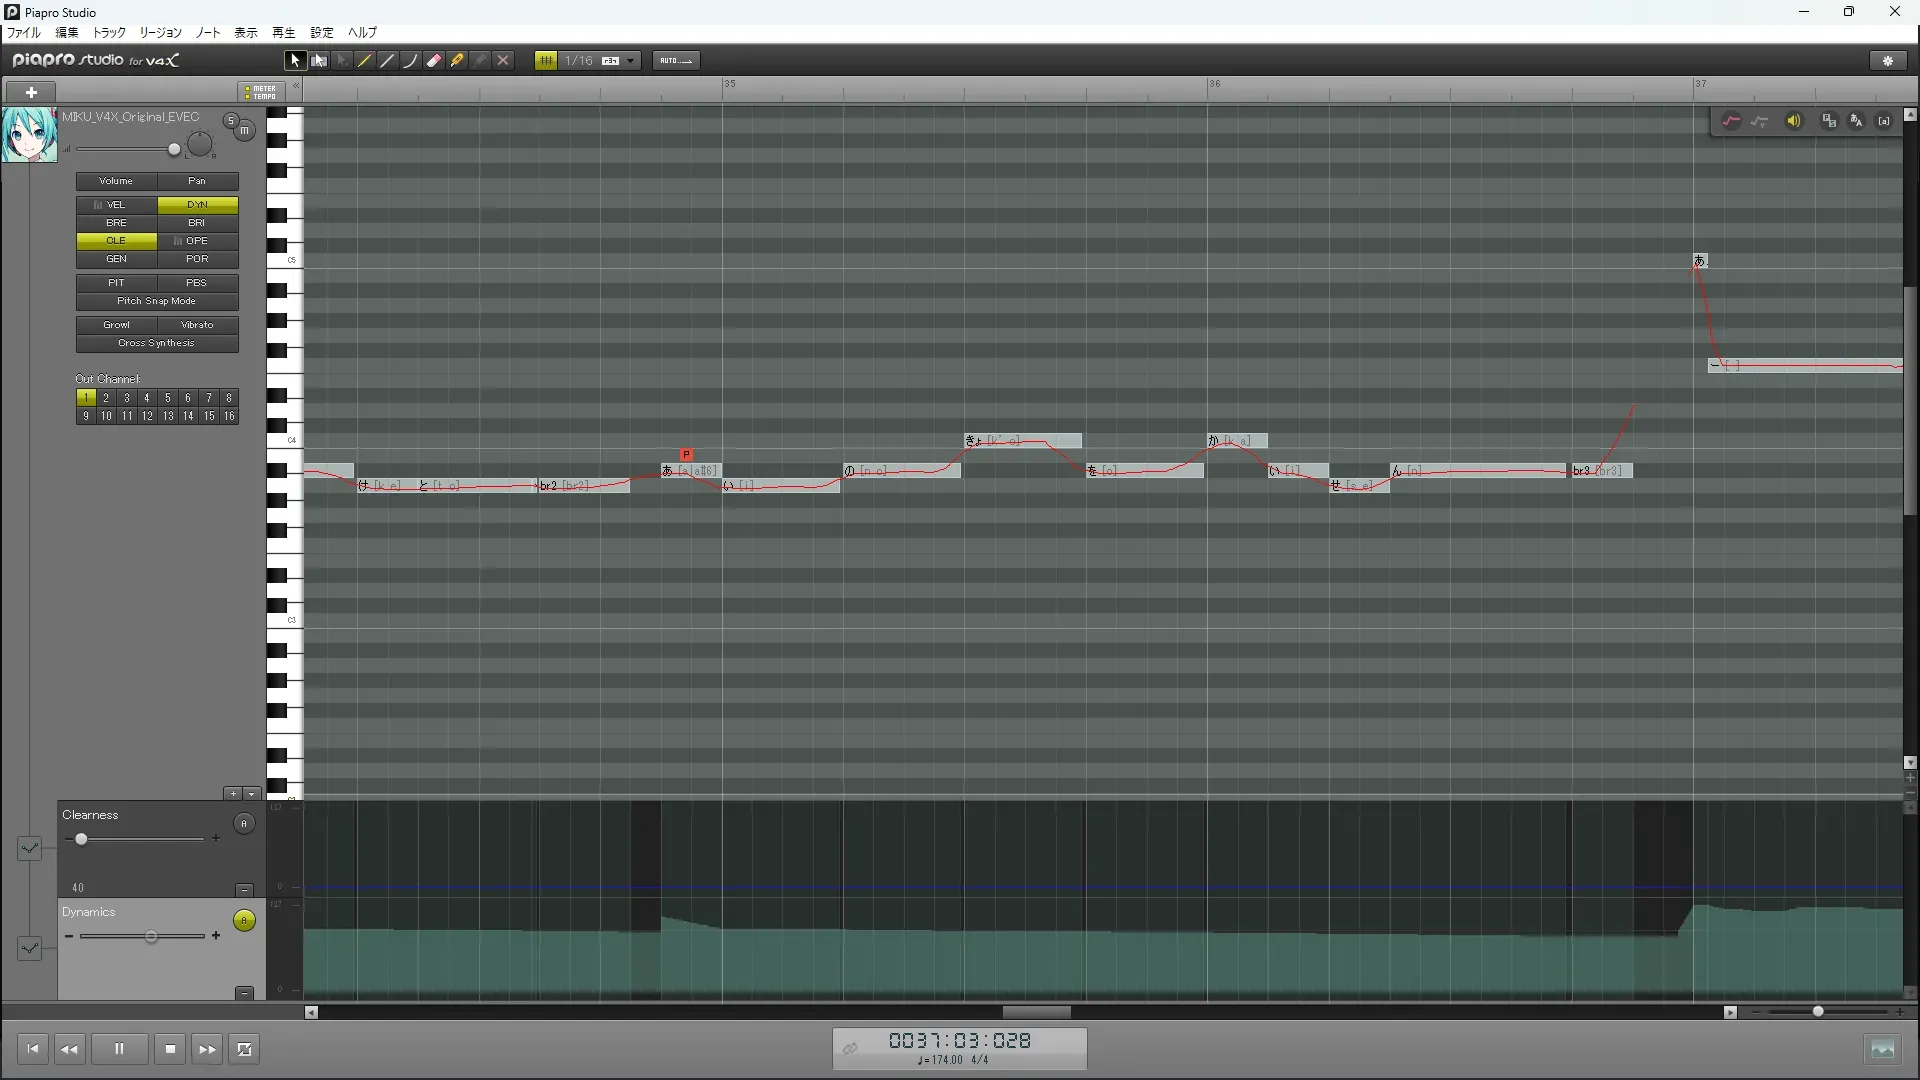Select the Eraser tool
The width and height of the screenshot is (1920, 1080).
coord(434,61)
